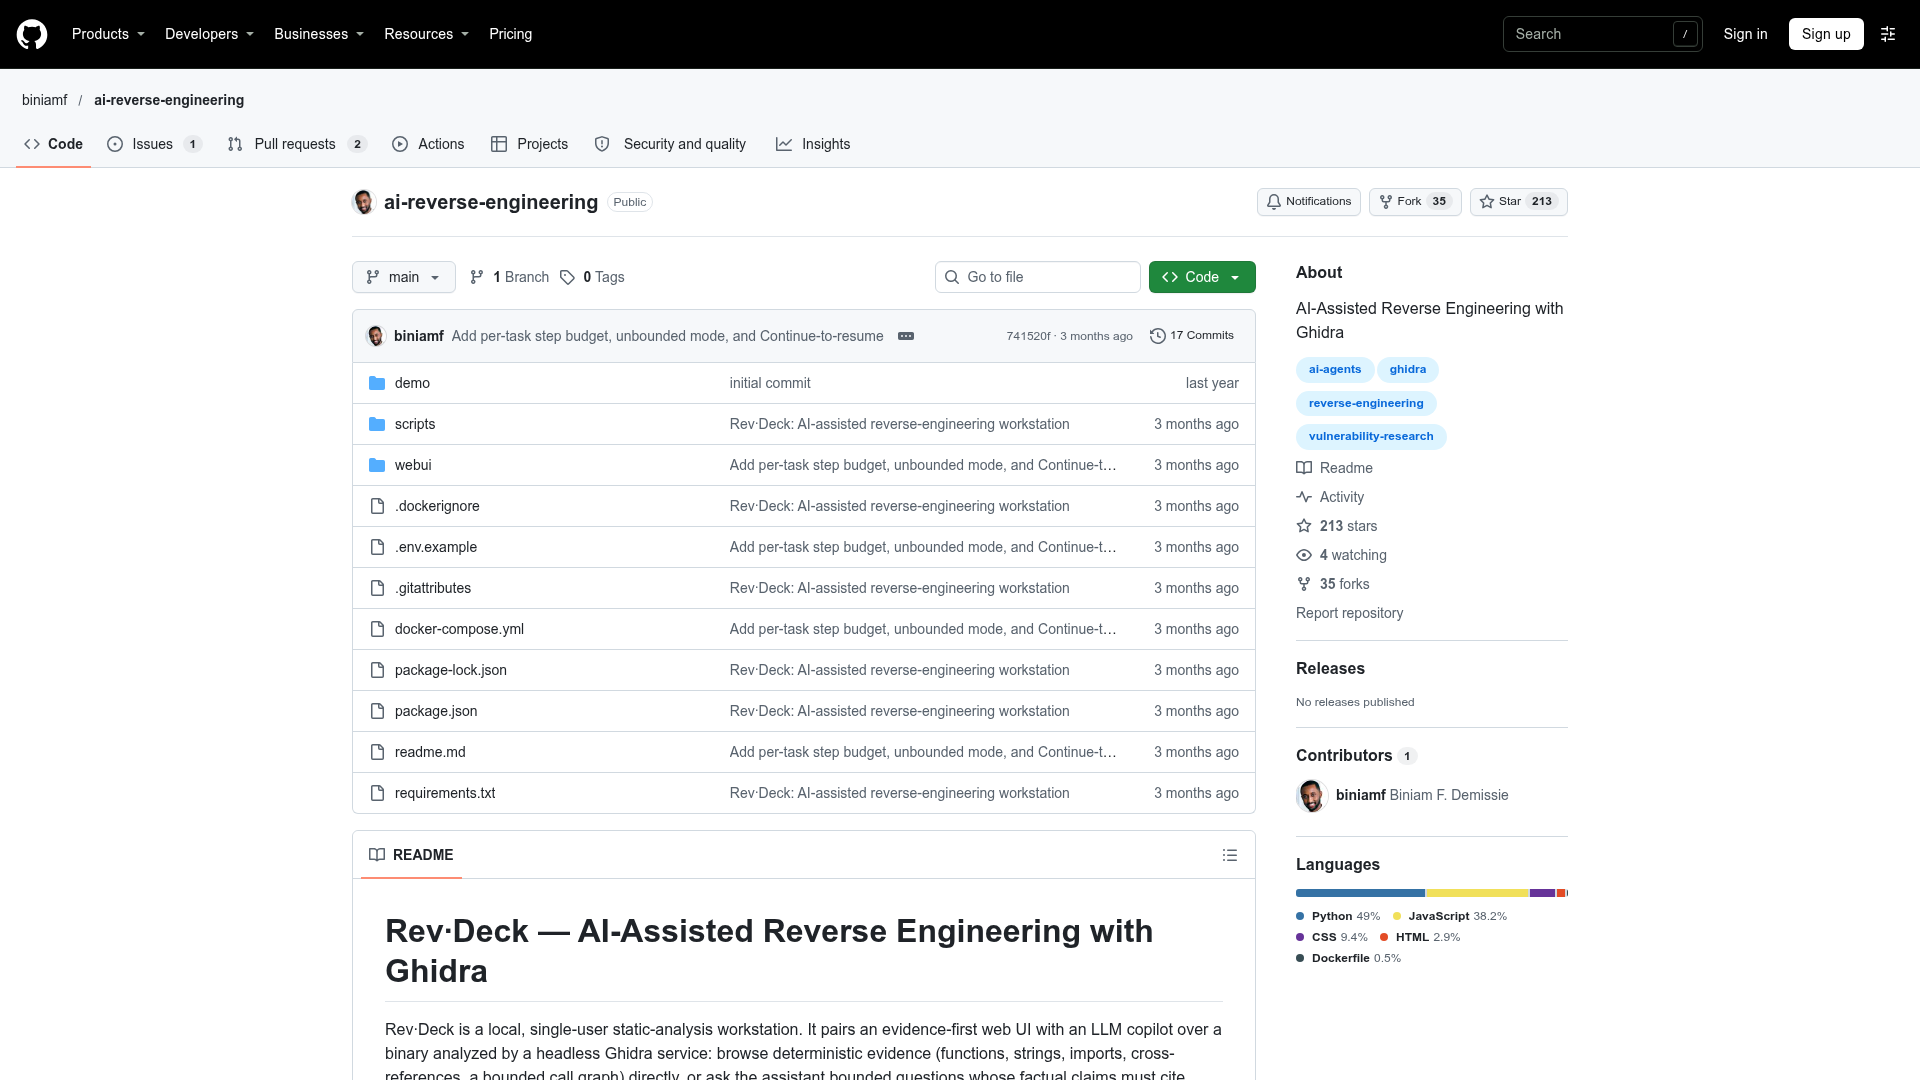1920x1080 pixels.
Task: Expand the main branch dropdown
Action: point(404,277)
